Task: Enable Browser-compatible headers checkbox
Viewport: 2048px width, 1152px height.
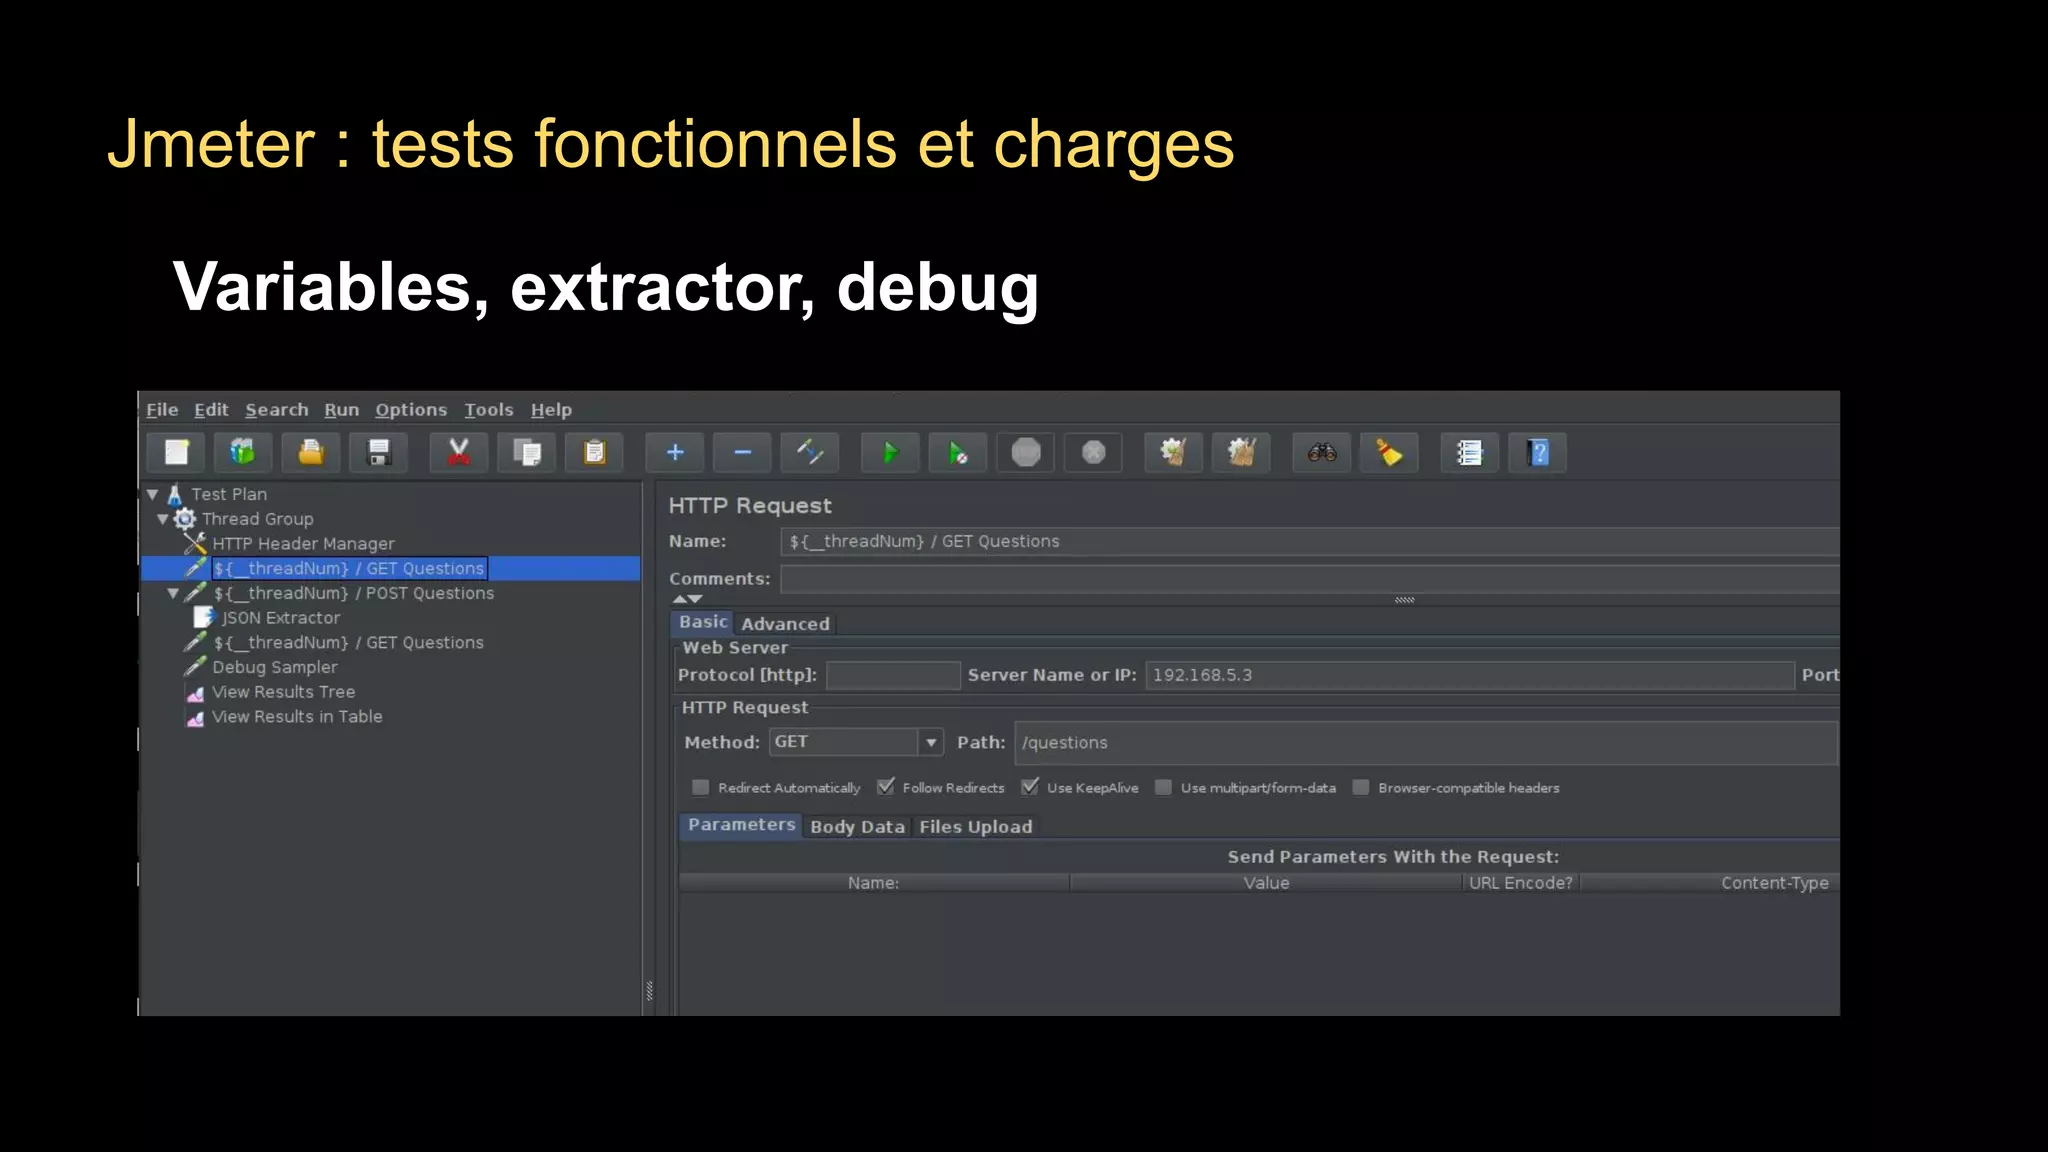Action: click(1361, 788)
